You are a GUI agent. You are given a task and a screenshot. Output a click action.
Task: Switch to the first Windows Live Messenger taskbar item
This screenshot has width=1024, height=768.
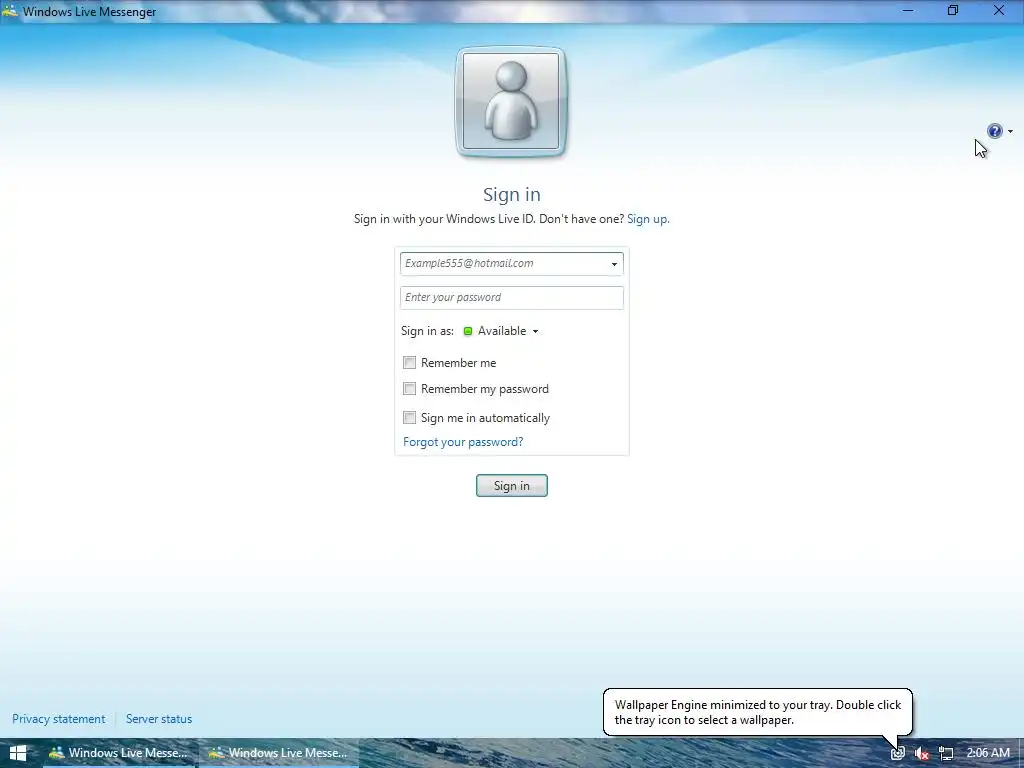pos(119,753)
